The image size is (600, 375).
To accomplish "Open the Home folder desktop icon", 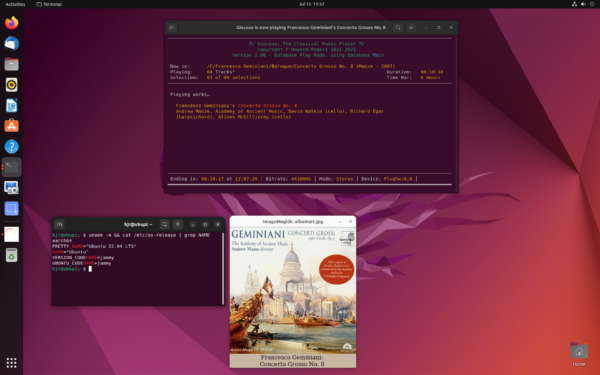I will [x=579, y=353].
